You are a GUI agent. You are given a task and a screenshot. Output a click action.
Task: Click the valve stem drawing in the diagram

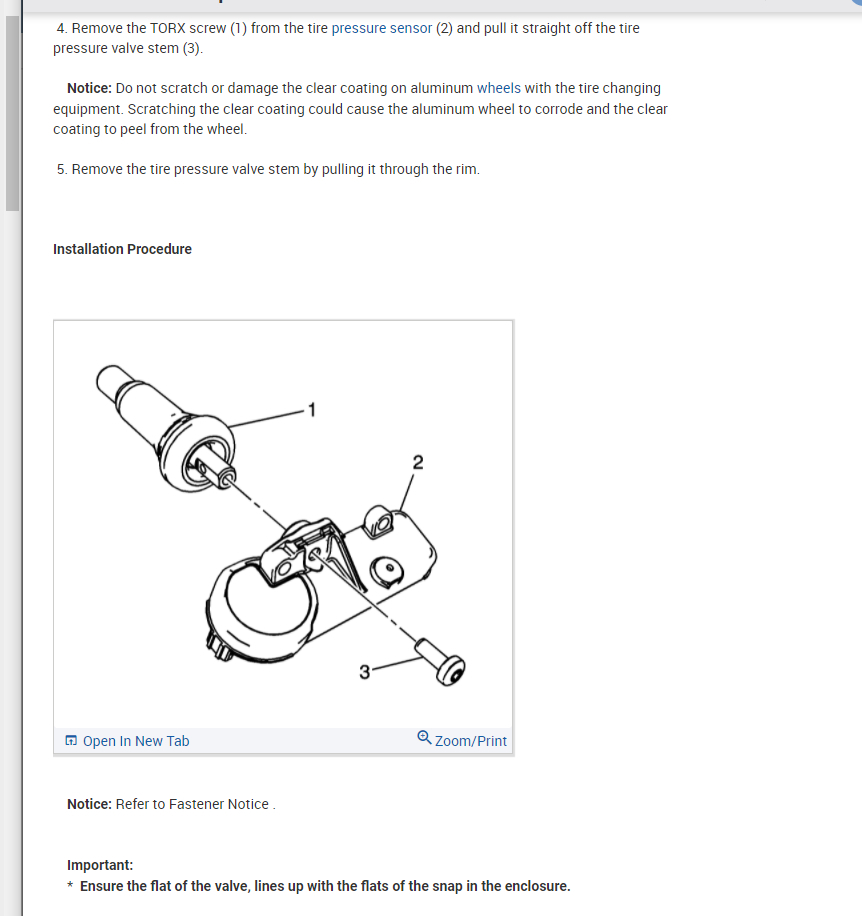click(165, 429)
